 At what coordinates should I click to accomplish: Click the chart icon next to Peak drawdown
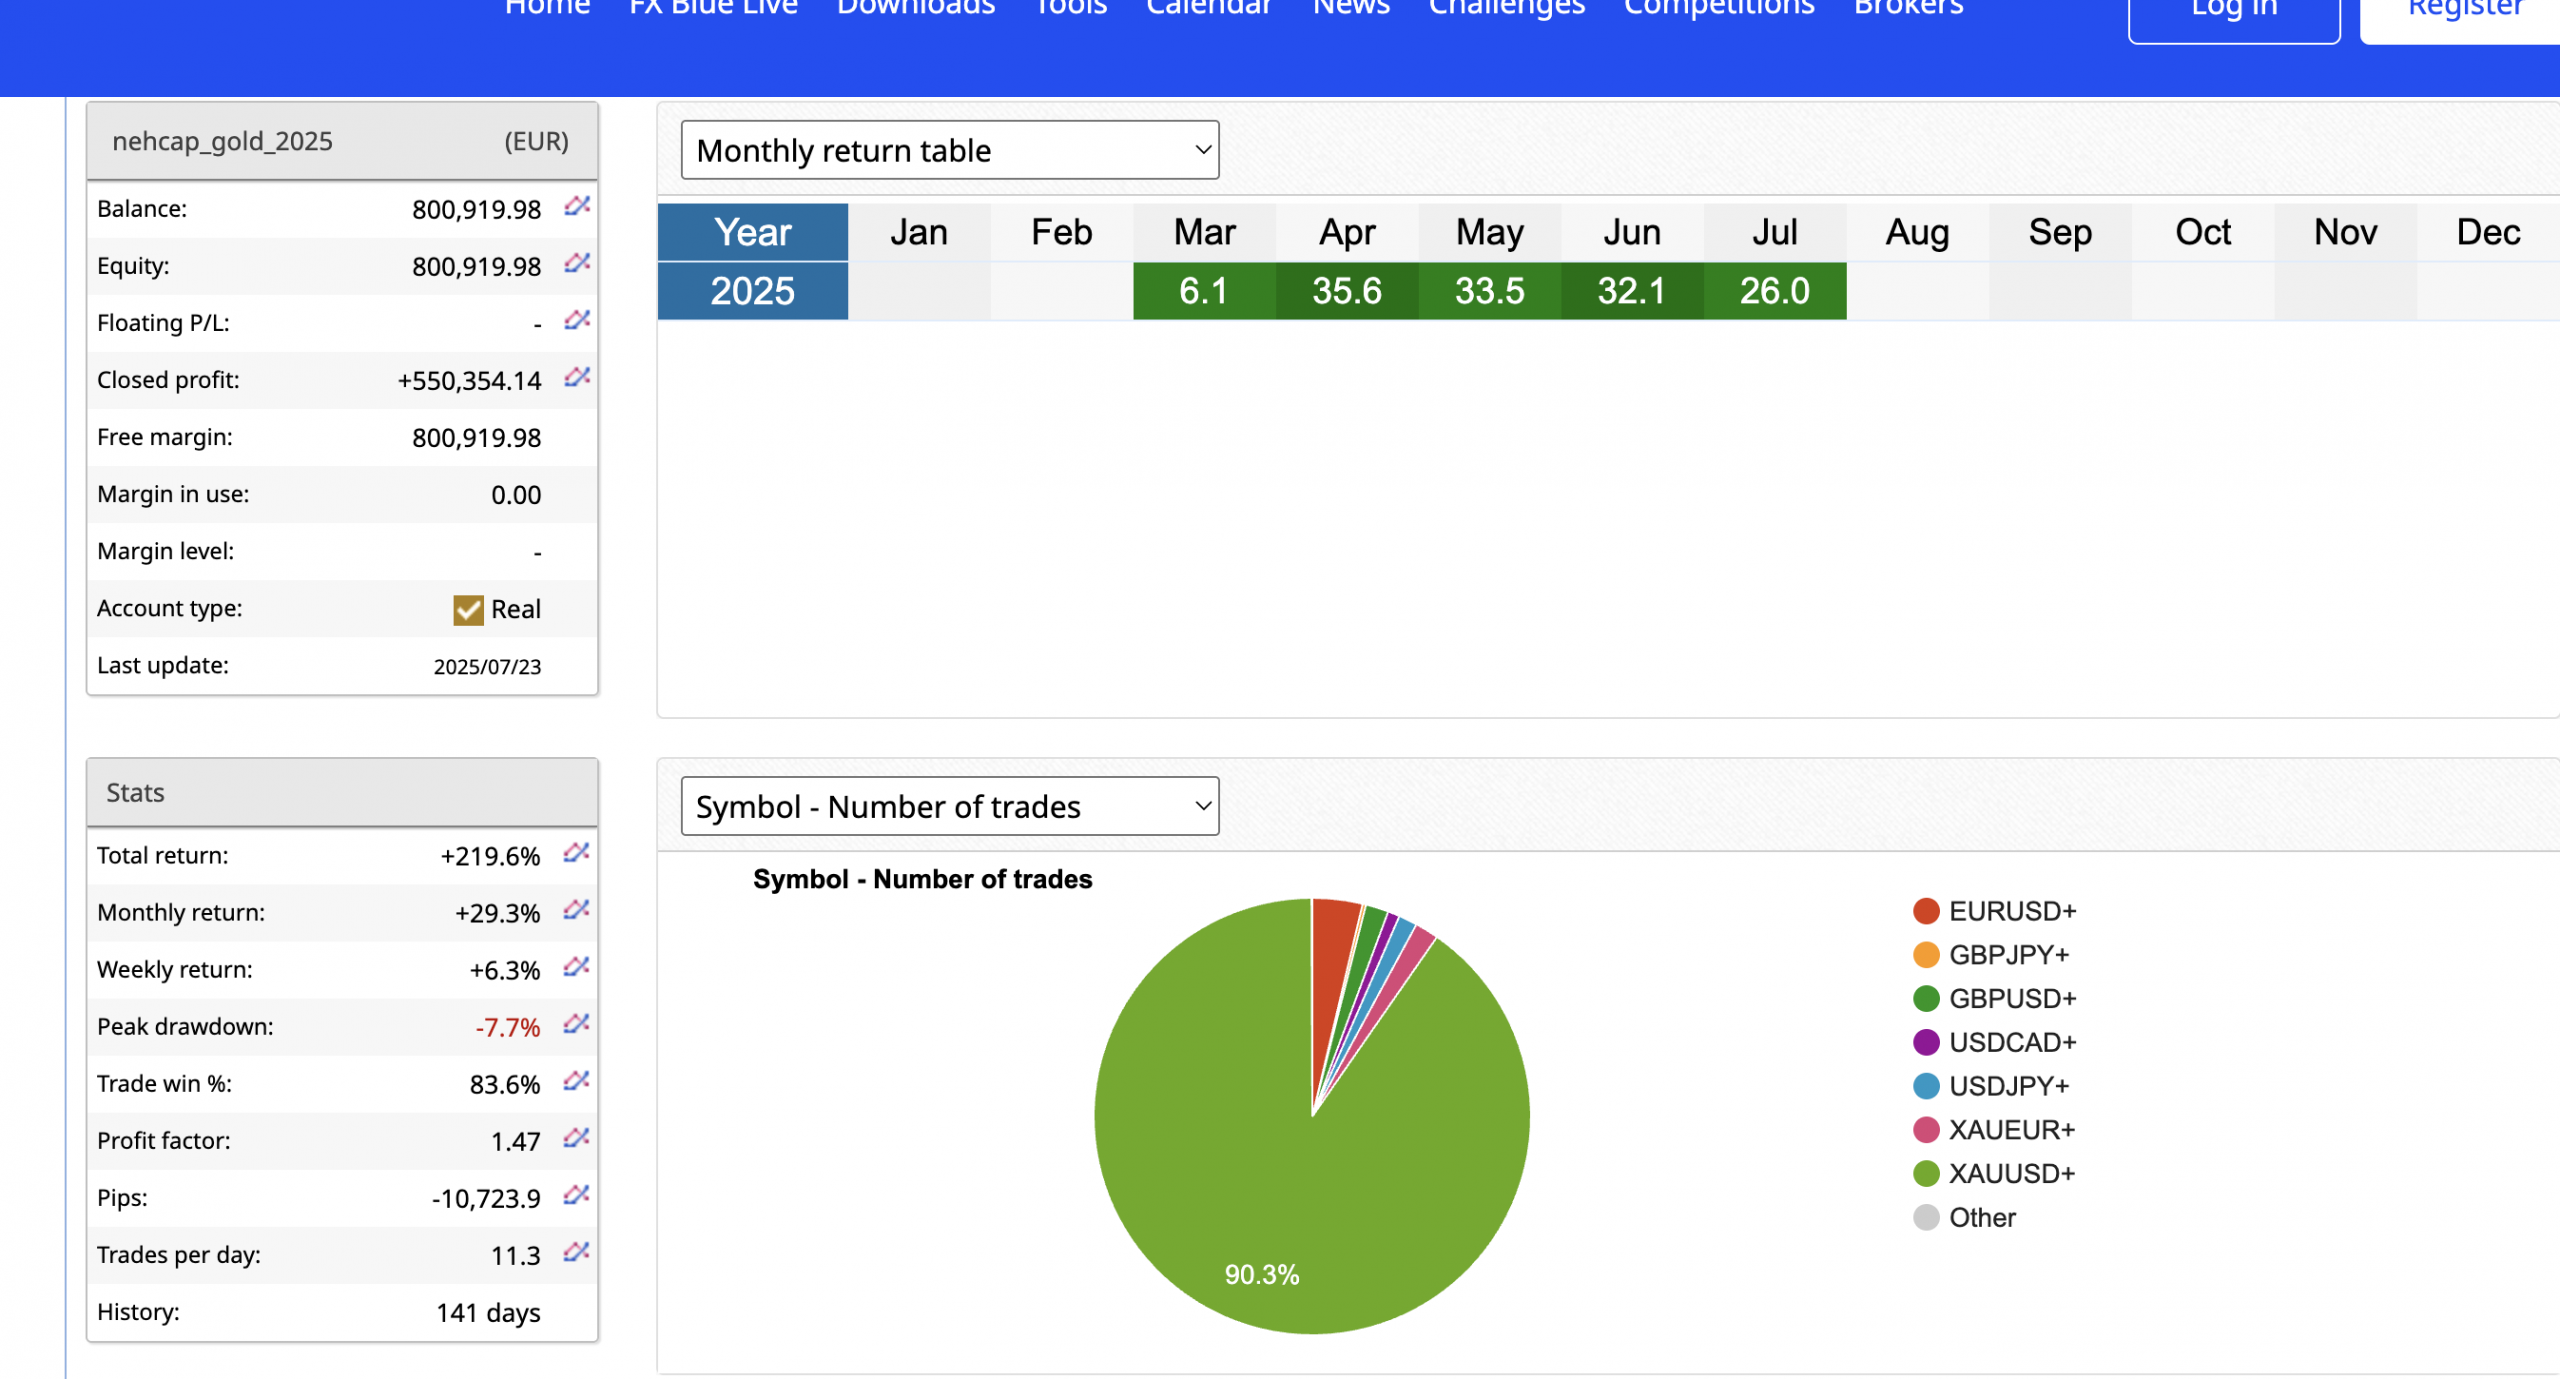point(576,1024)
